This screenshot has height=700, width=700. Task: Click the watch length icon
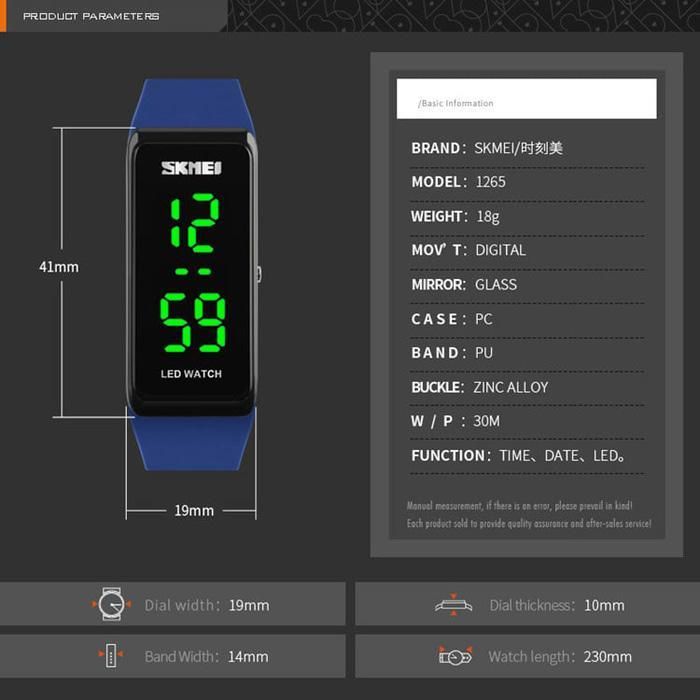pos(455,656)
